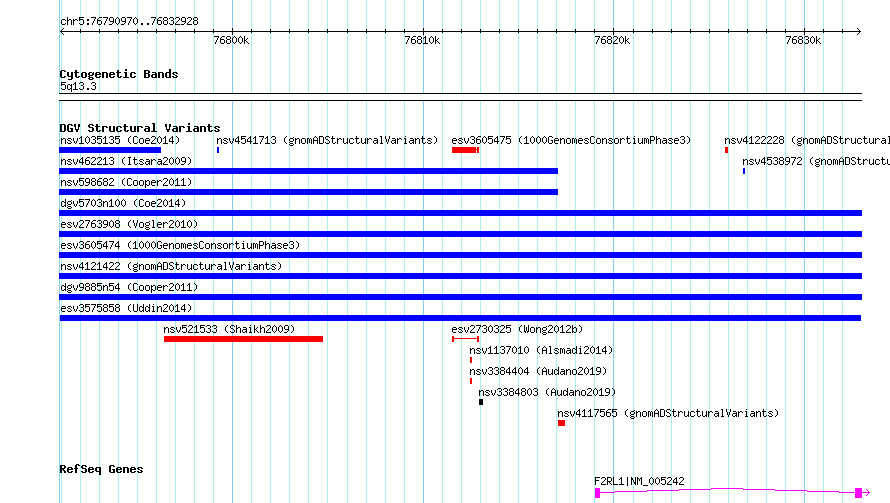Click the Cytogenetic Bands track title

point(119,74)
